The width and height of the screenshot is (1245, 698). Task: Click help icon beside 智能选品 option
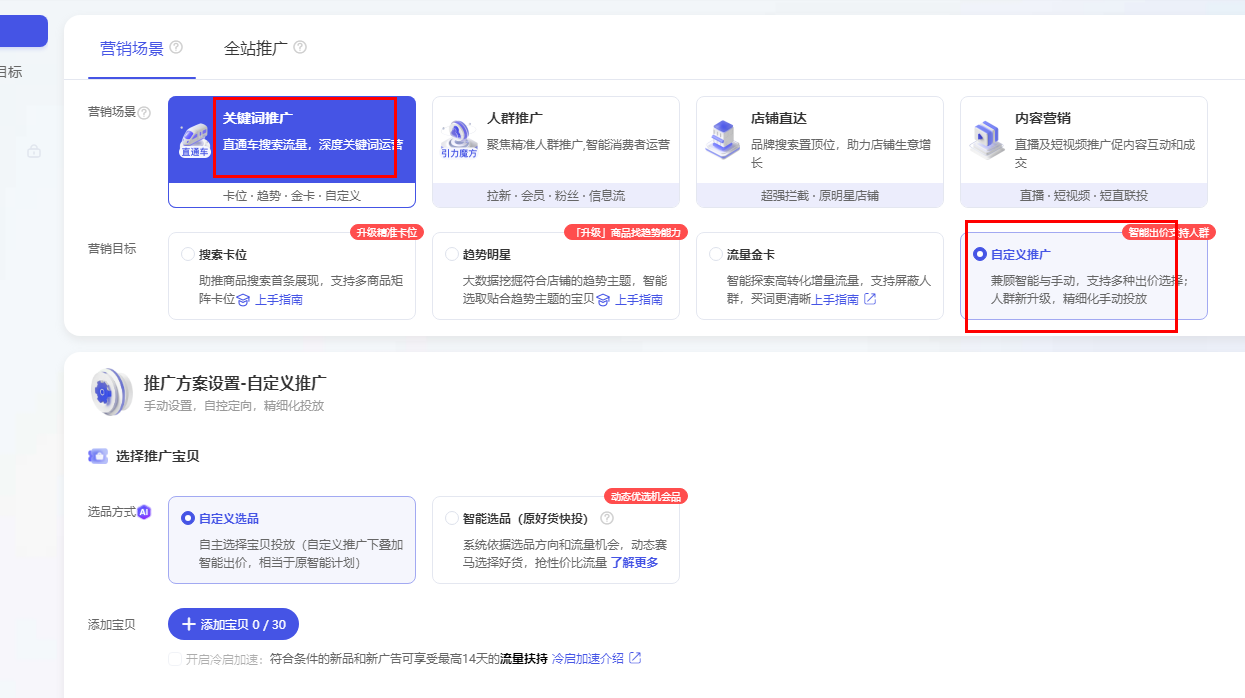tap(606, 518)
